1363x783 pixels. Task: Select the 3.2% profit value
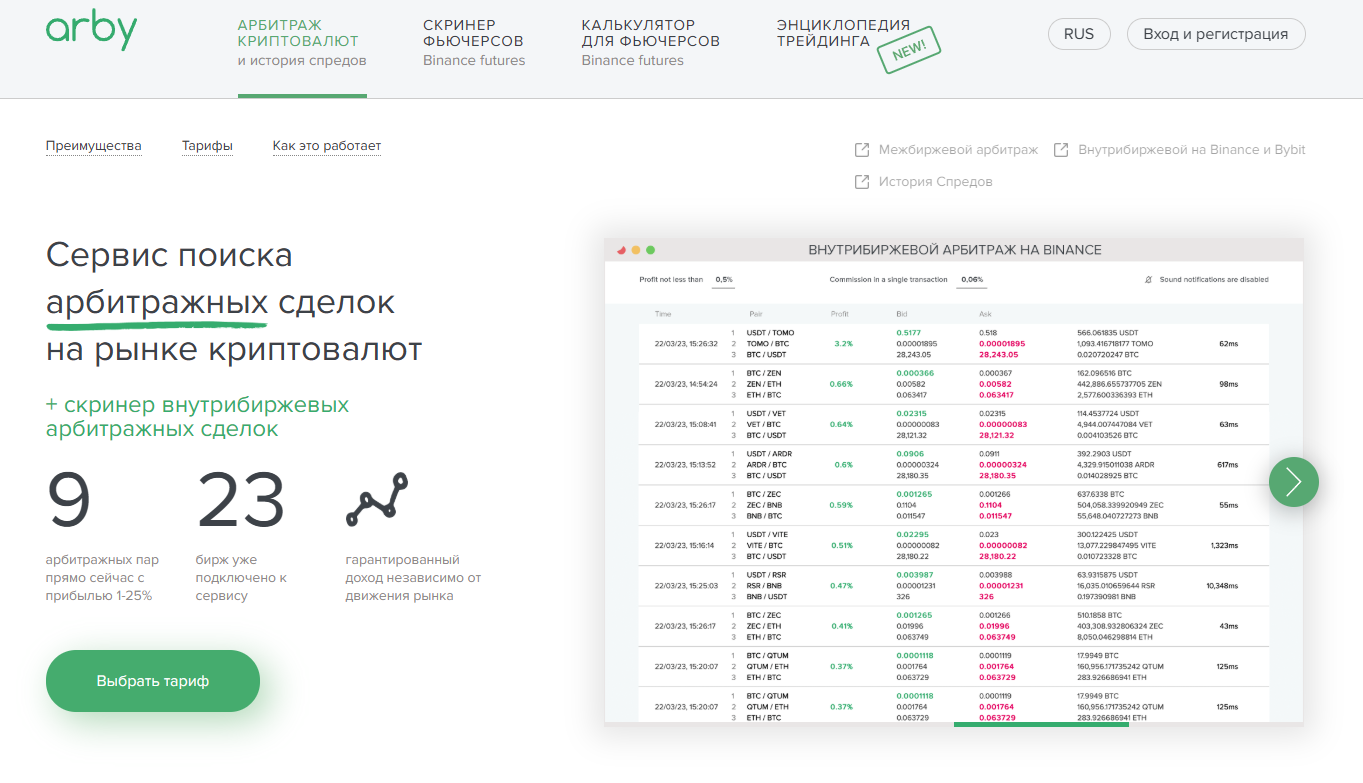(x=843, y=343)
